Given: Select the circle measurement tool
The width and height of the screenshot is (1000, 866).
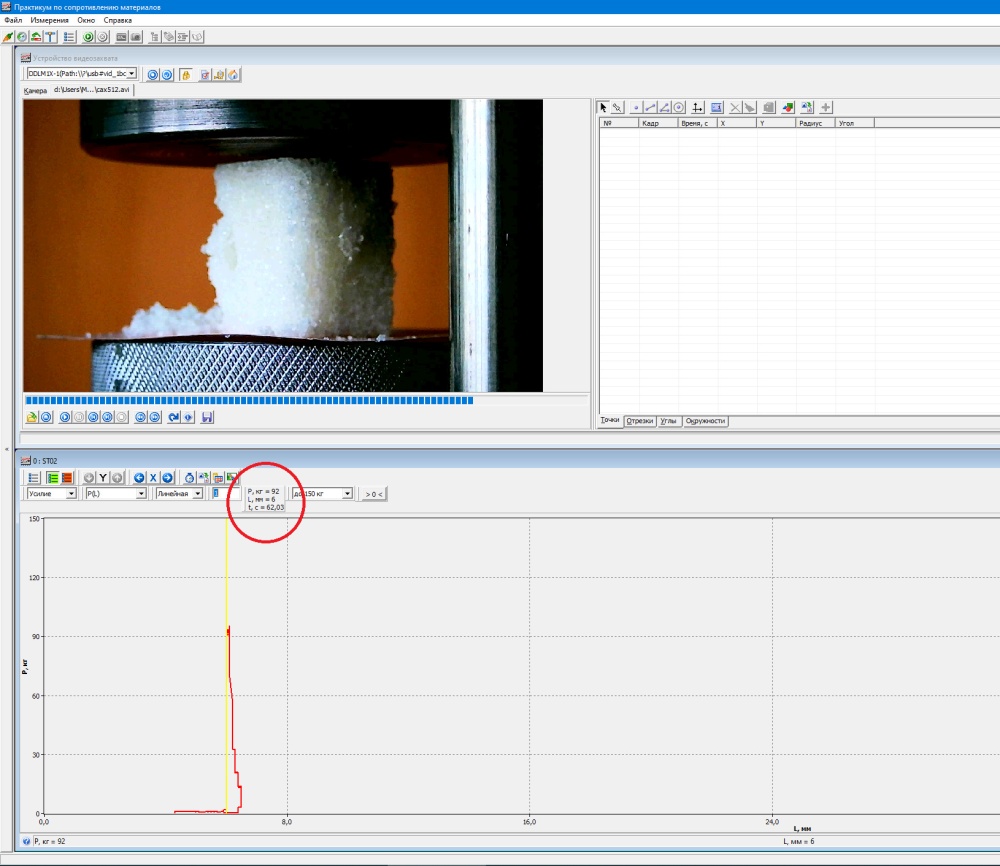Looking at the screenshot, I should [679, 107].
